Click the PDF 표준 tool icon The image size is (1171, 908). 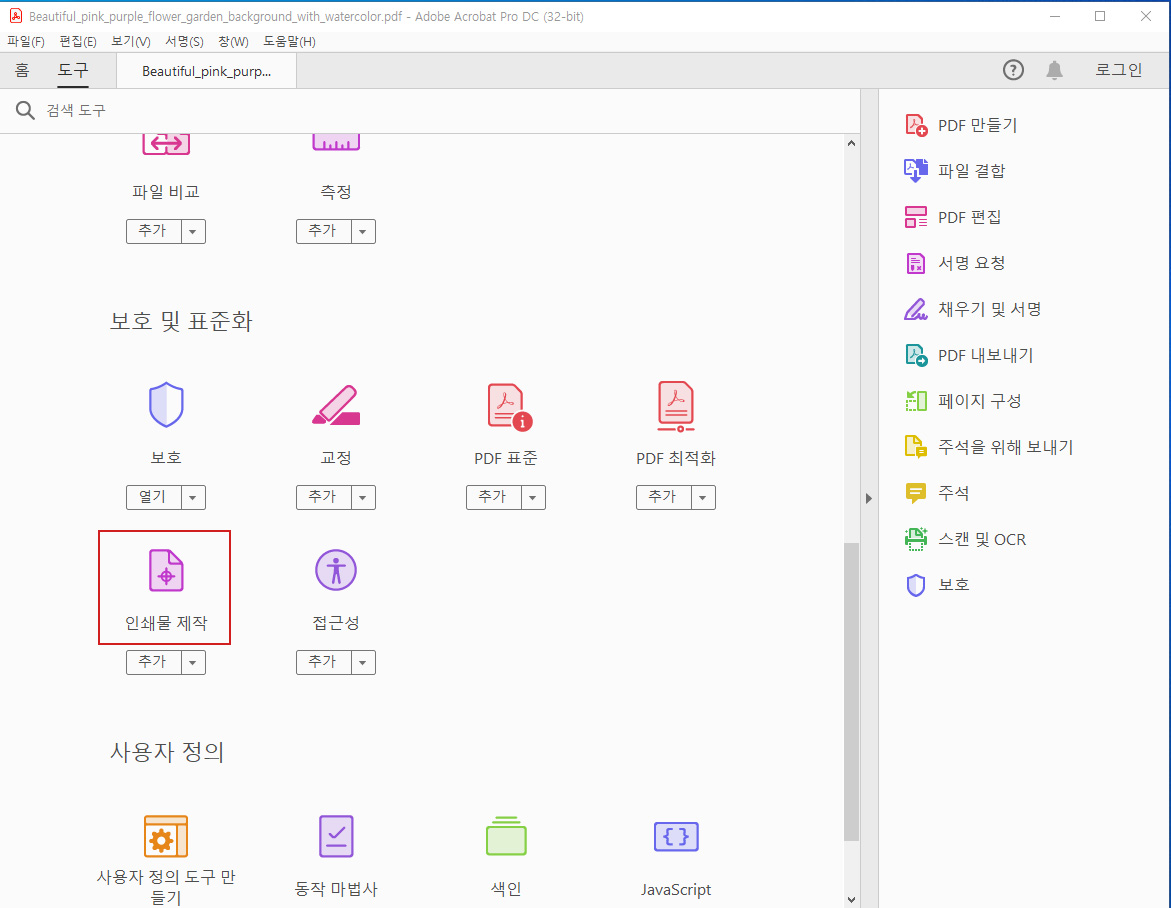pyautogui.click(x=509, y=406)
